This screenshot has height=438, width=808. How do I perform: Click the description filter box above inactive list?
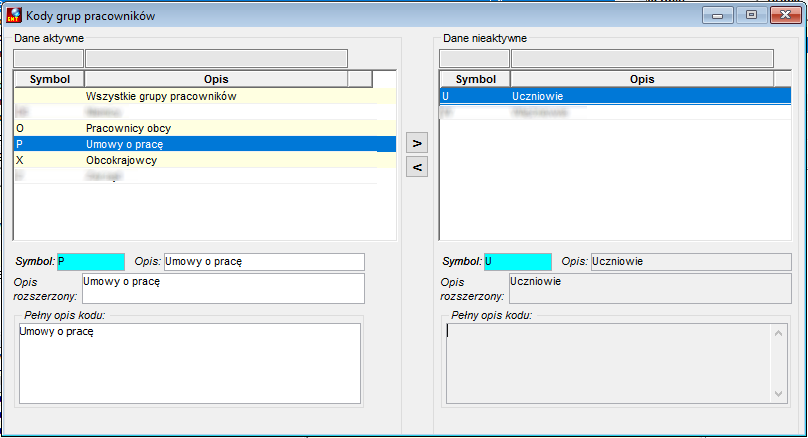pyautogui.click(x=642, y=59)
